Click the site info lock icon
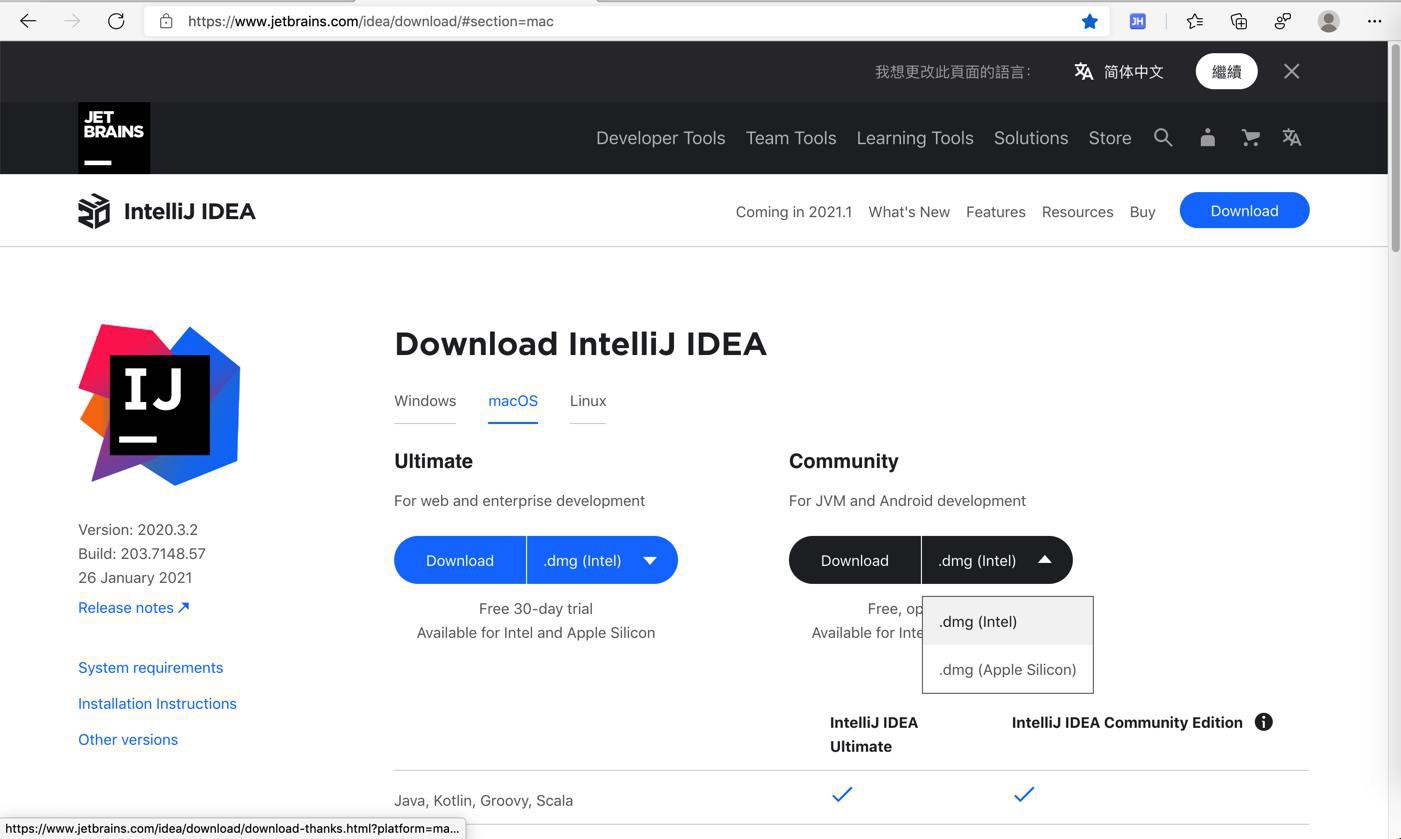Image resolution: width=1401 pixels, height=839 pixels. pos(166,21)
